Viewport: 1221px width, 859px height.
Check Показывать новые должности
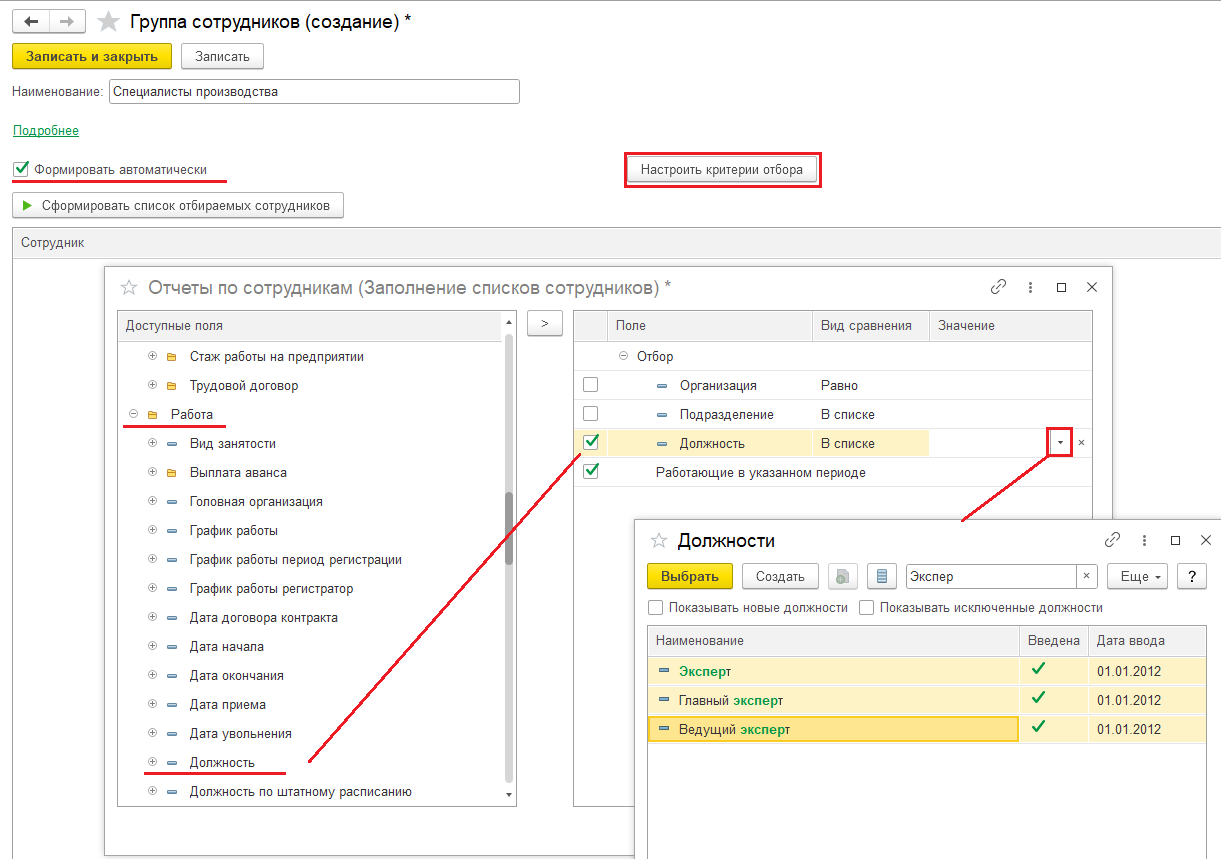tap(656, 607)
